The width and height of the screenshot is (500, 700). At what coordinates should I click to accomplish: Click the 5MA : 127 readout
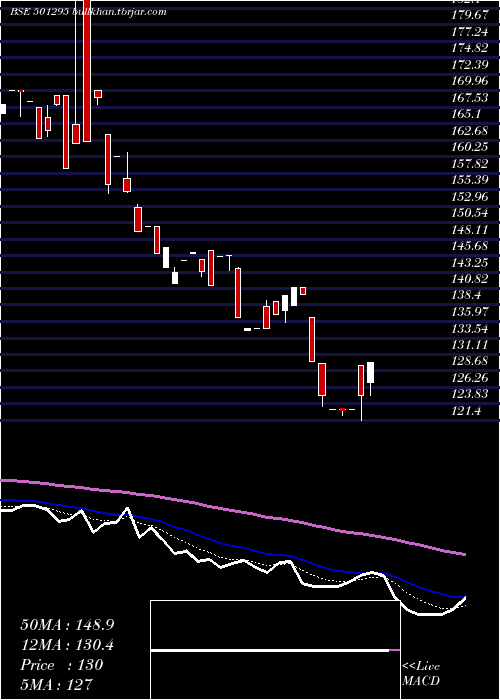57,684
